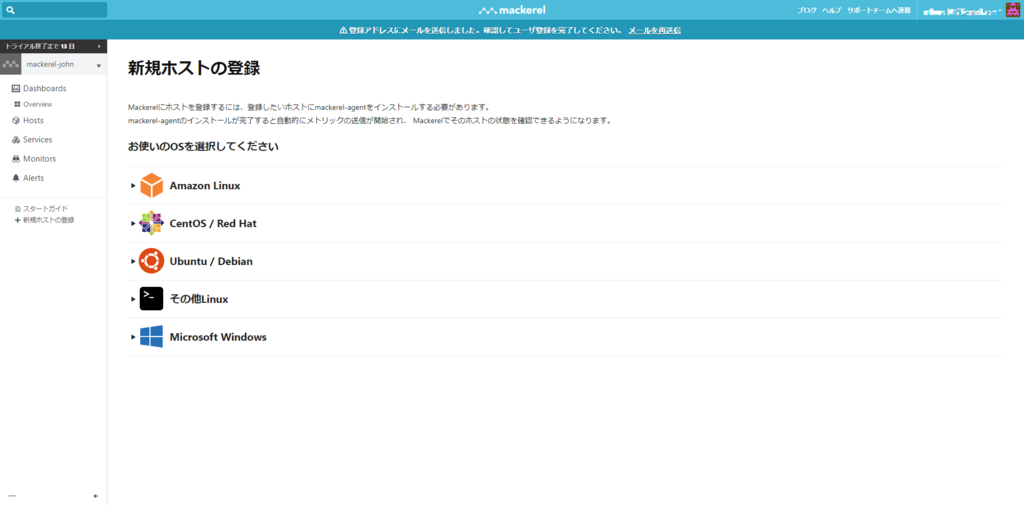Expand the CentOS / Red Hat disclosure triangle

pos(133,223)
